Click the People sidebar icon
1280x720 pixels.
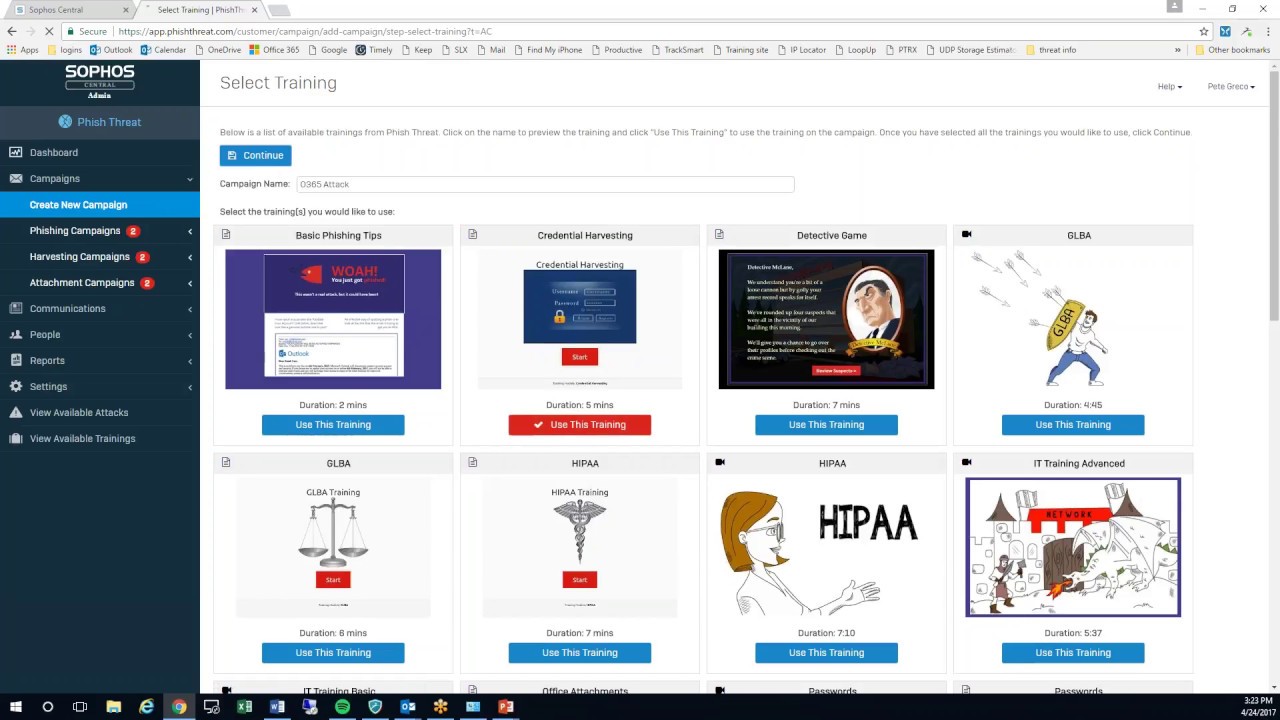click(x=16, y=334)
